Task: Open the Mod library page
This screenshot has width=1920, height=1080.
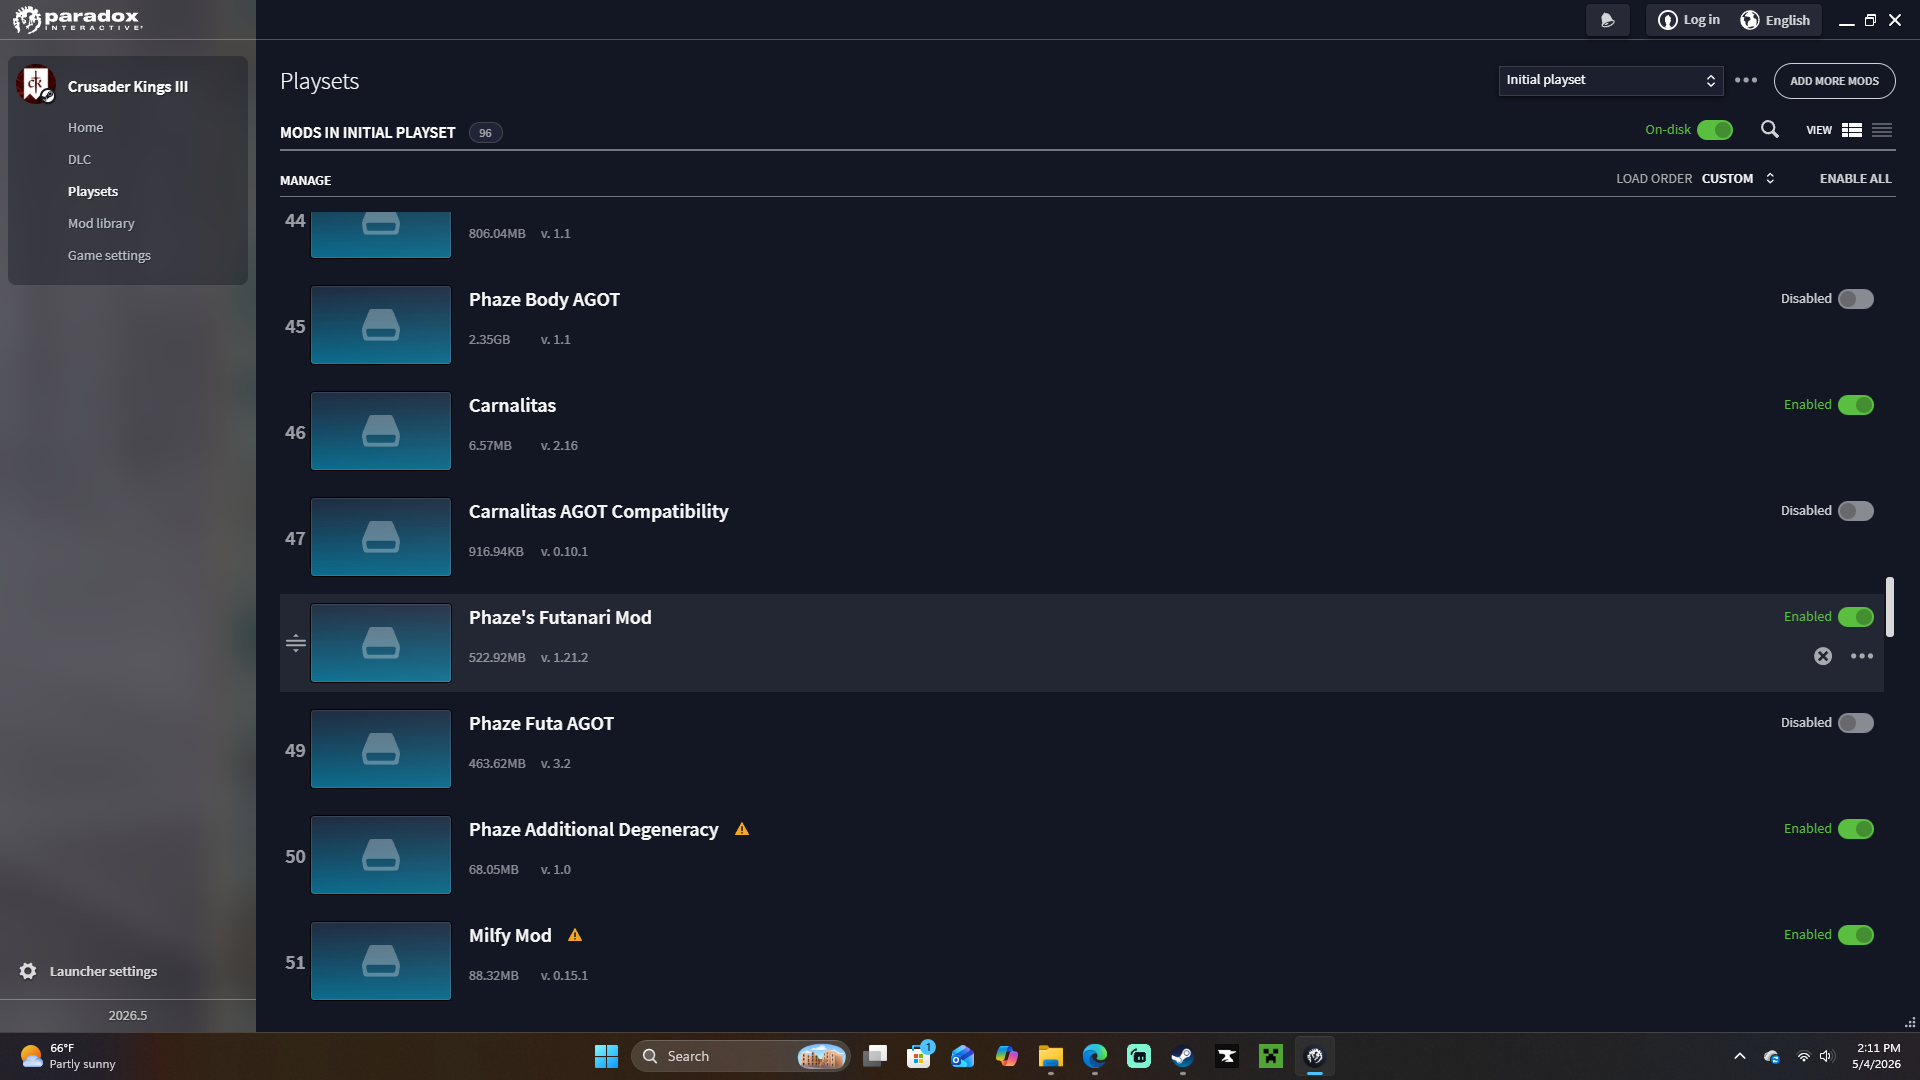Action: pos(101,223)
